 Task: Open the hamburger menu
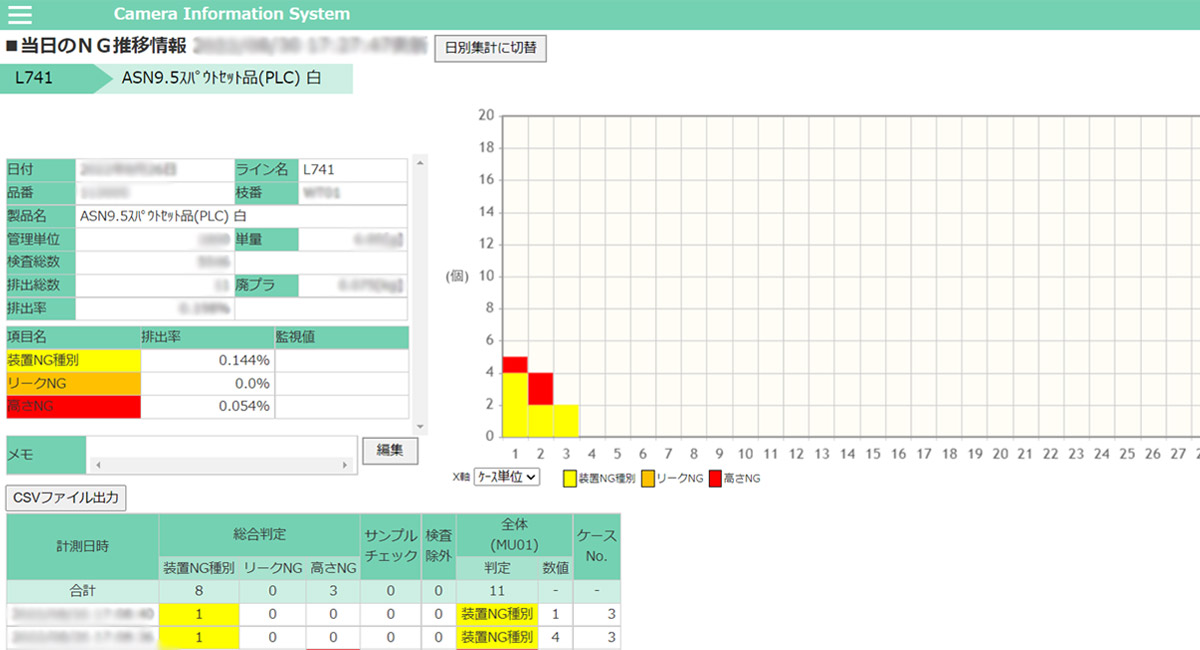(20, 14)
